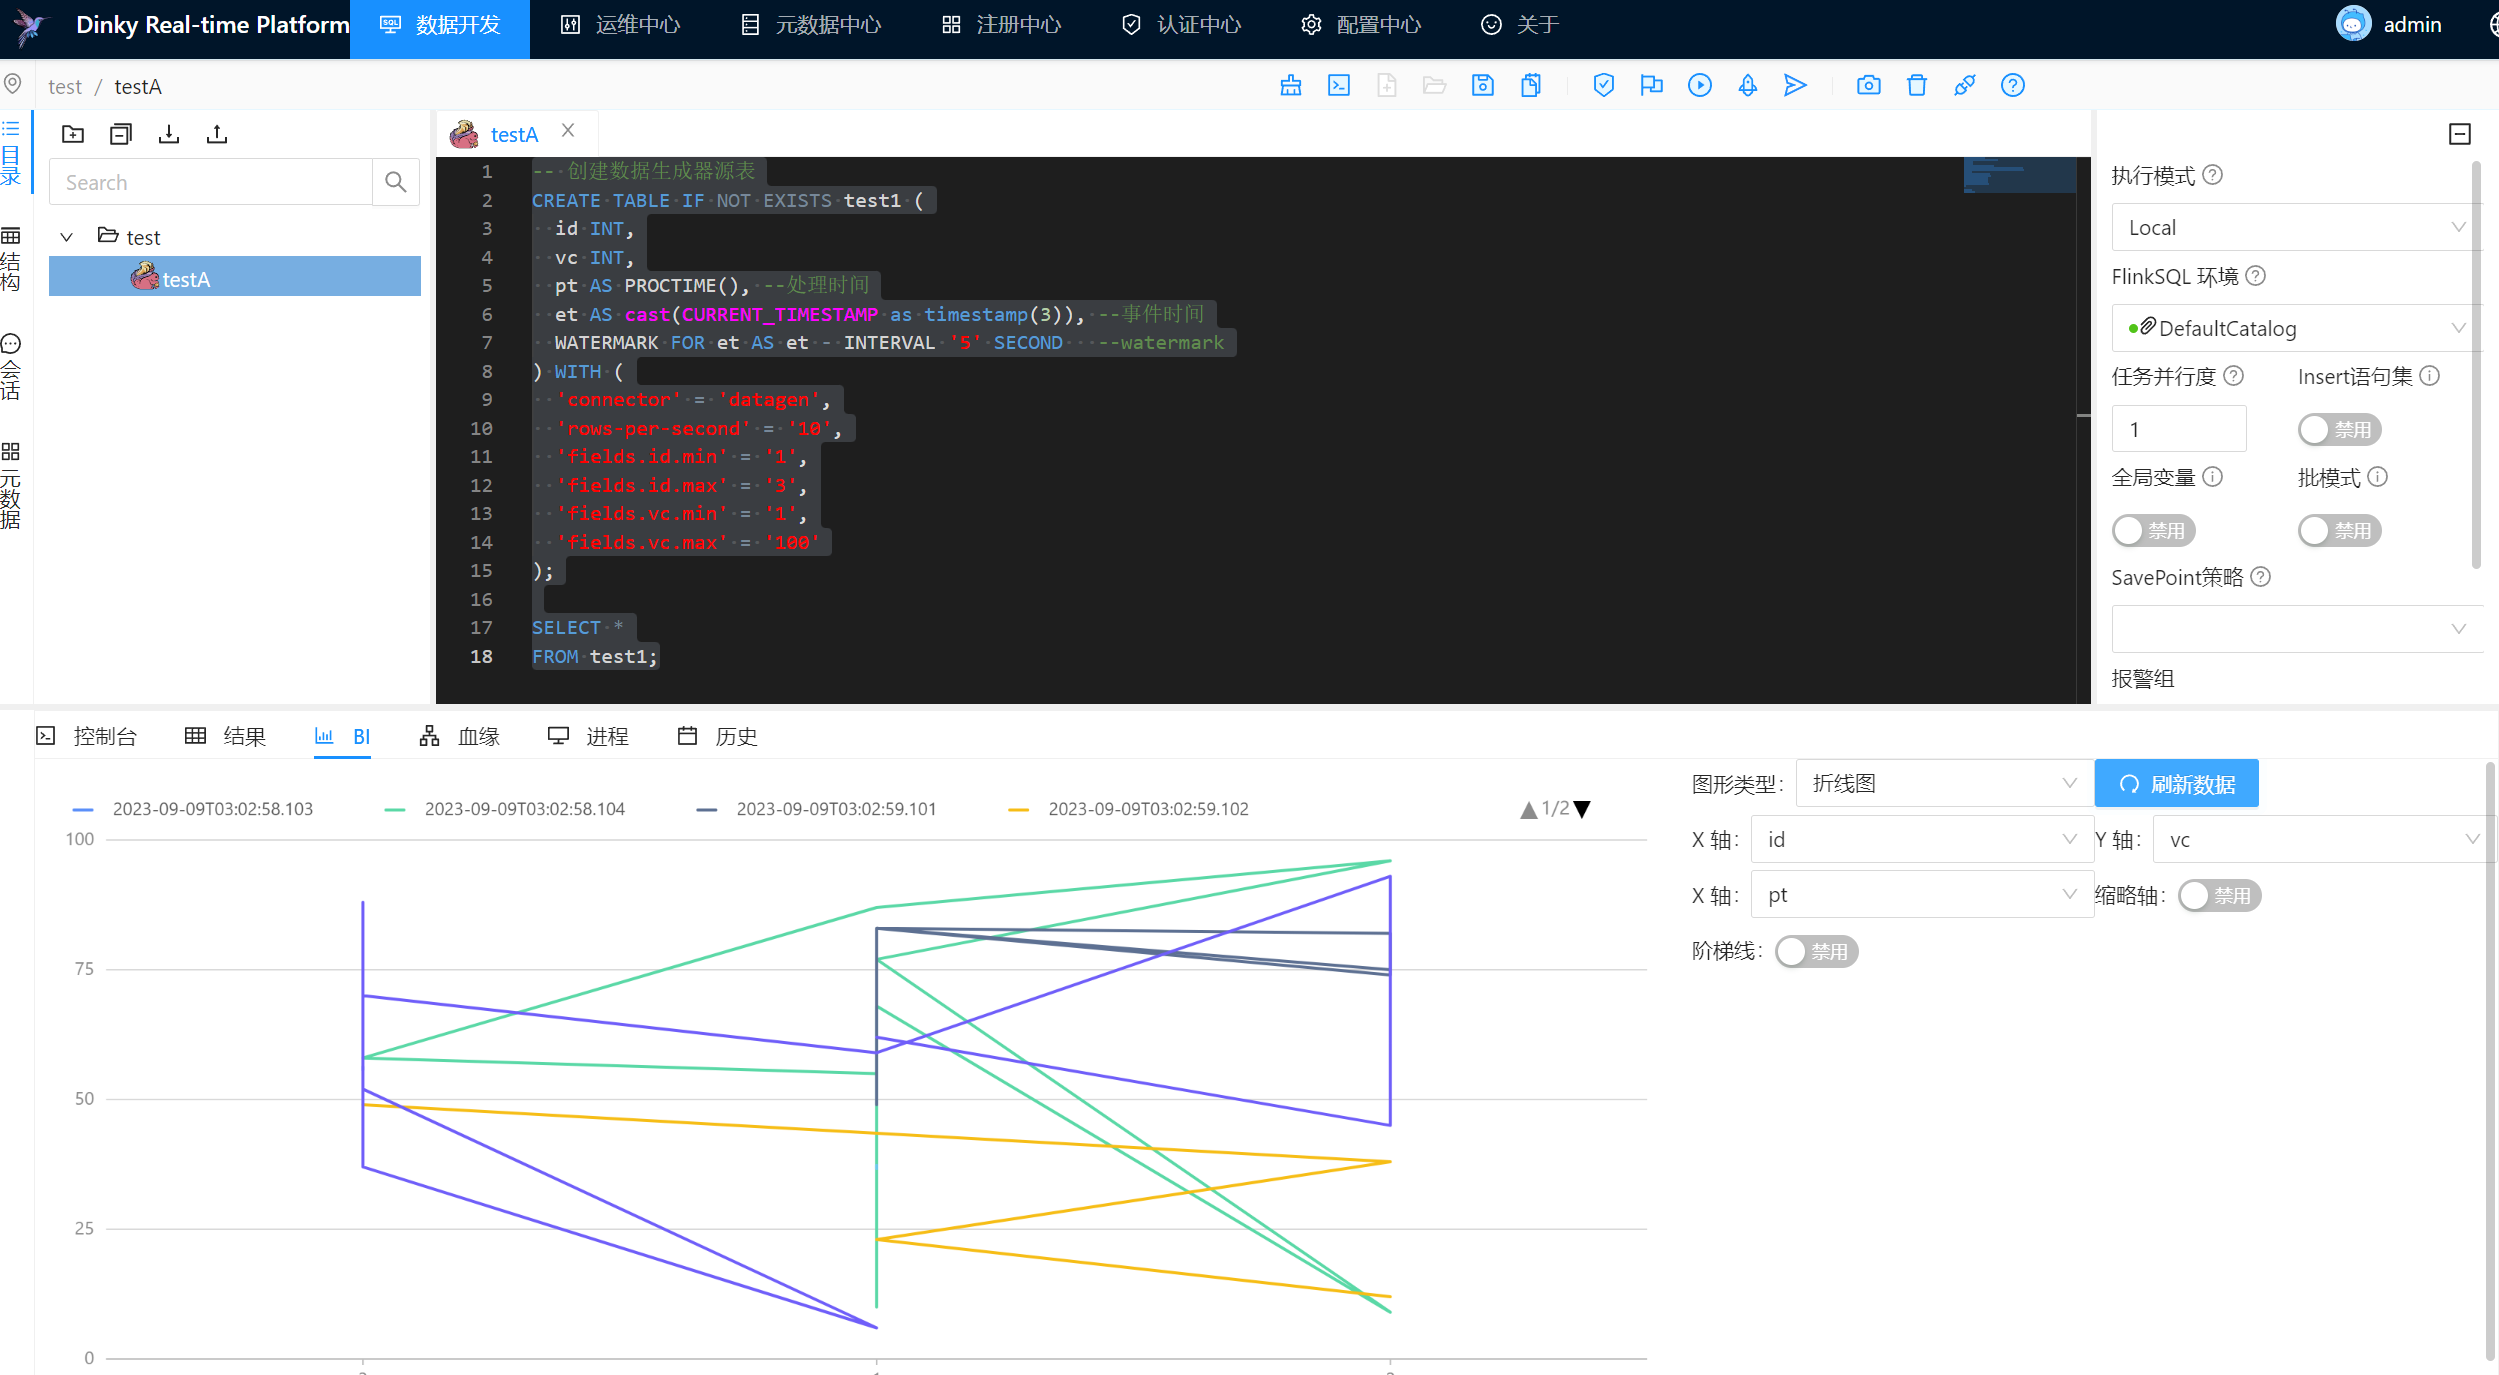Switch to the 进程 tab

pos(588,737)
